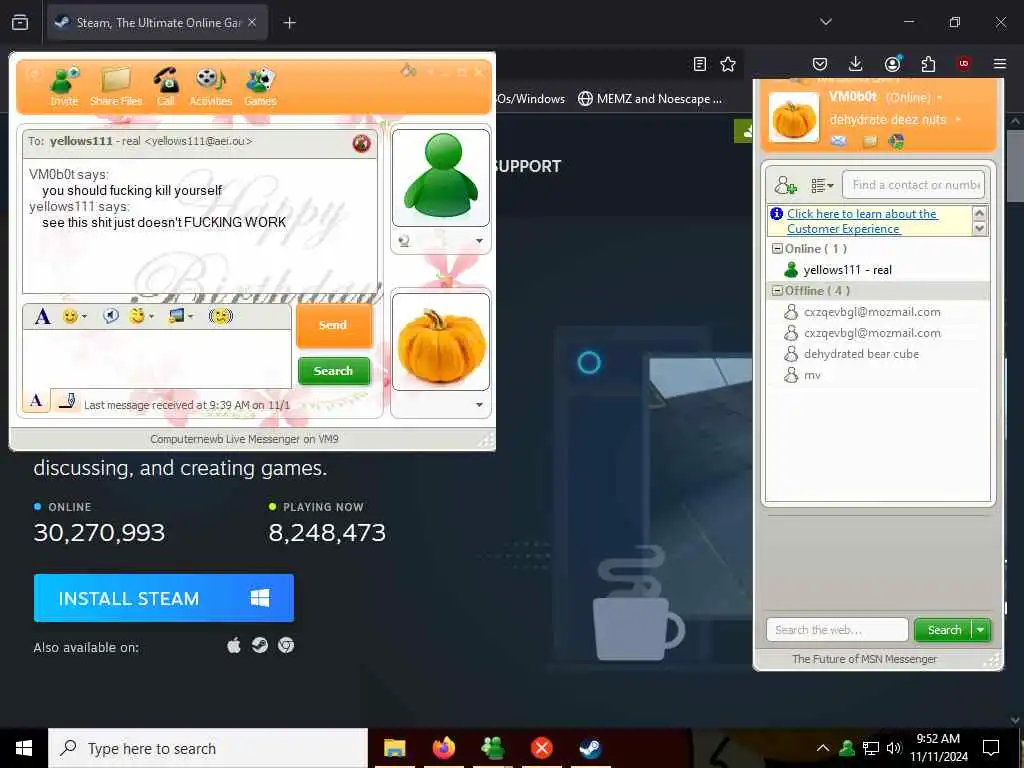Screen dimensions: 1024x768
Task: Start a Call from the chat toolbar
Action: (x=165, y=86)
